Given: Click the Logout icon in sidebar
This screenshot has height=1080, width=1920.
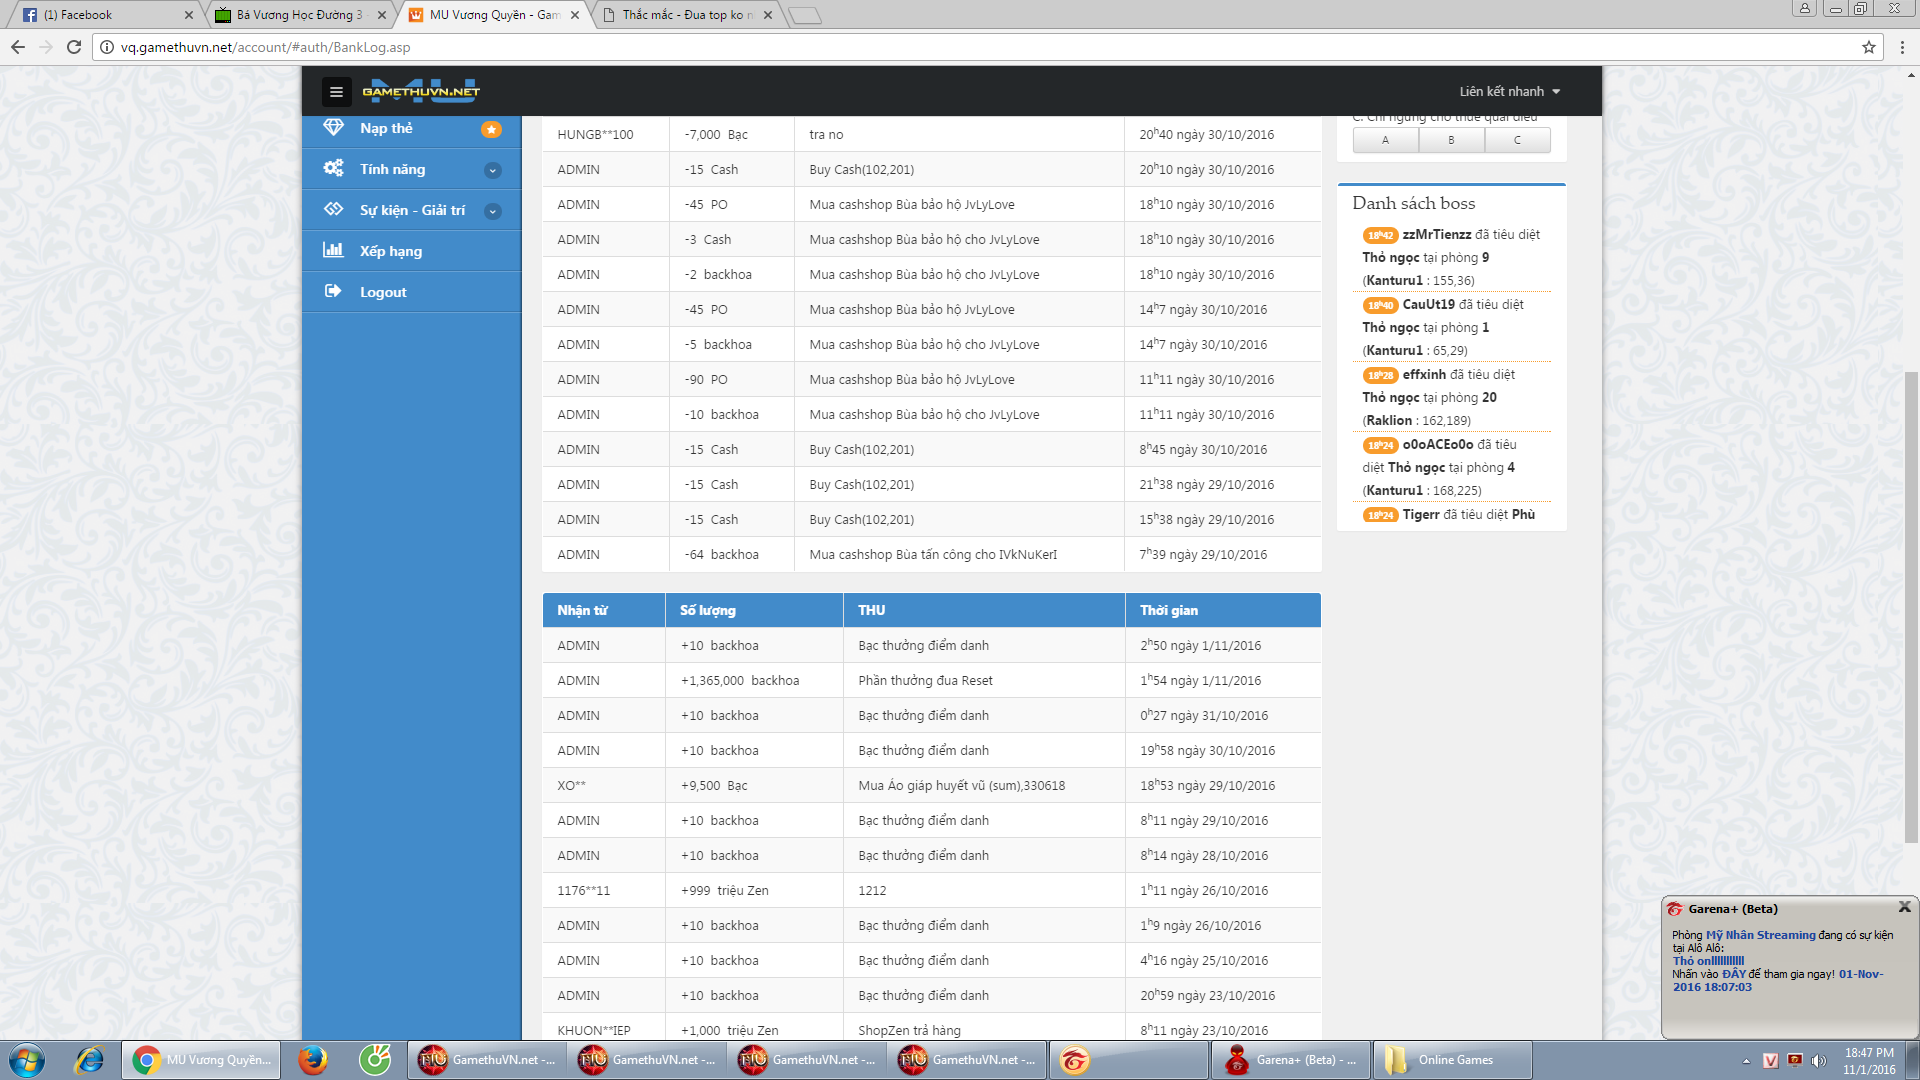Looking at the screenshot, I should click(x=333, y=291).
